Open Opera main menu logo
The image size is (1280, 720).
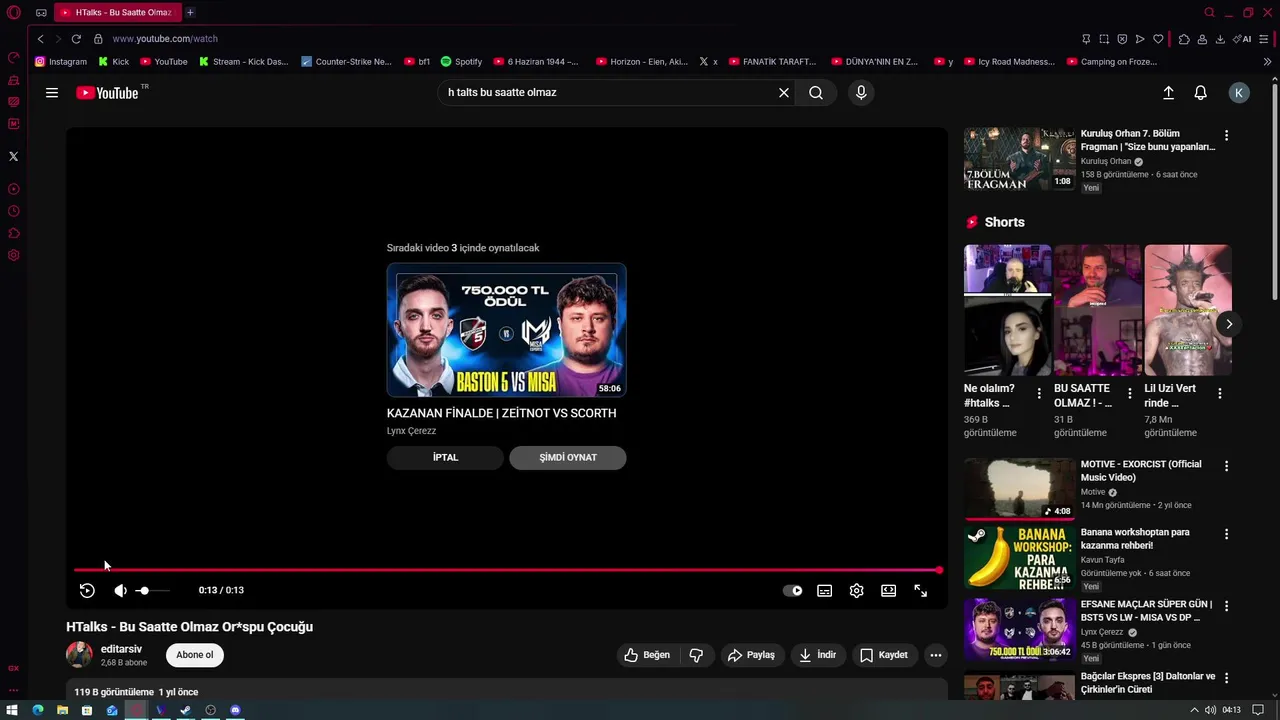13,13
